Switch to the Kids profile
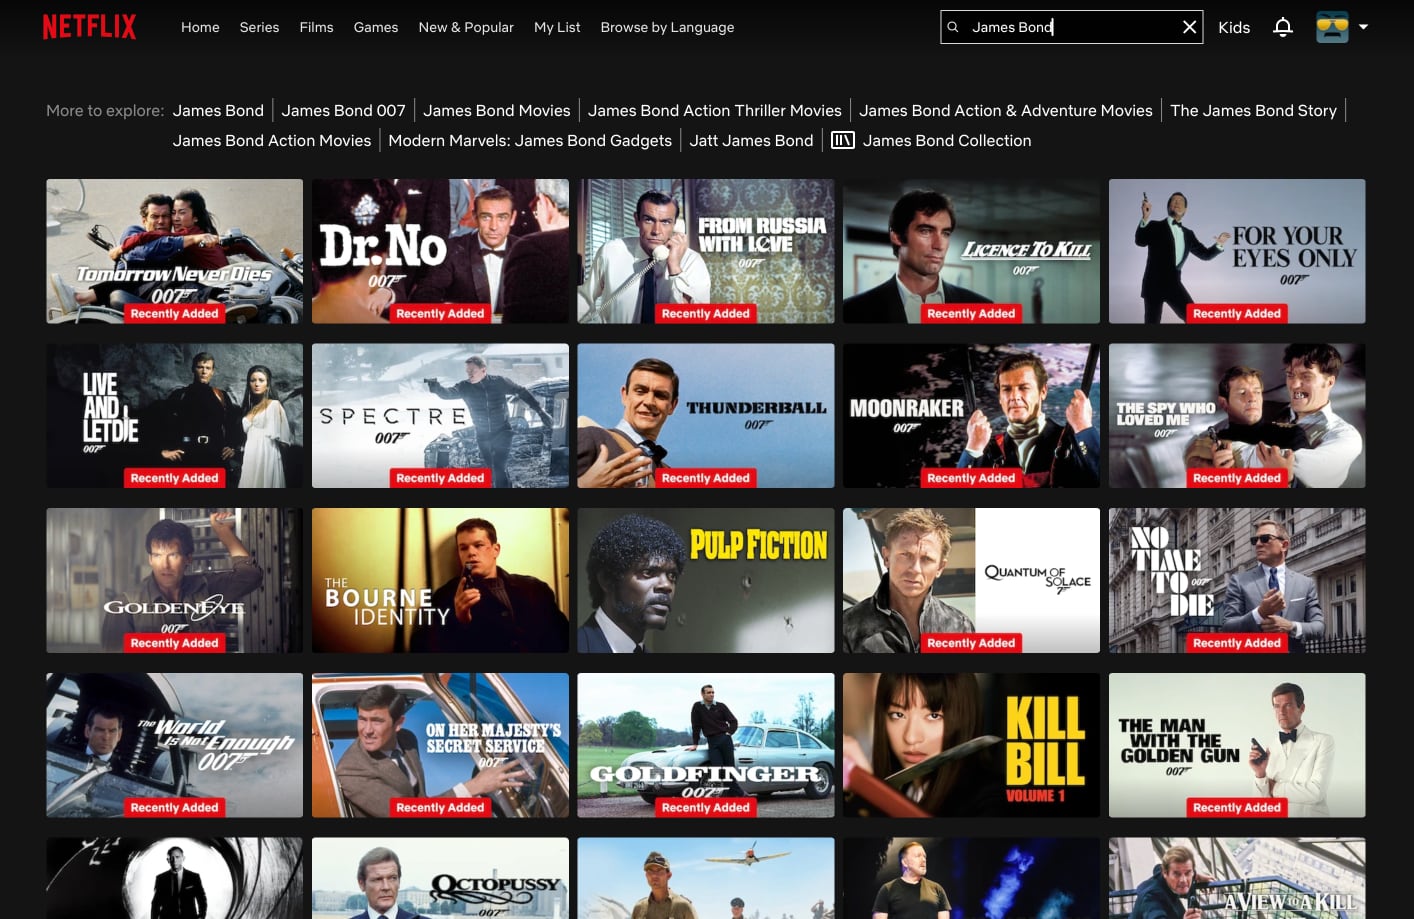Image resolution: width=1414 pixels, height=919 pixels. pyautogui.click(x=1234, y=27)
